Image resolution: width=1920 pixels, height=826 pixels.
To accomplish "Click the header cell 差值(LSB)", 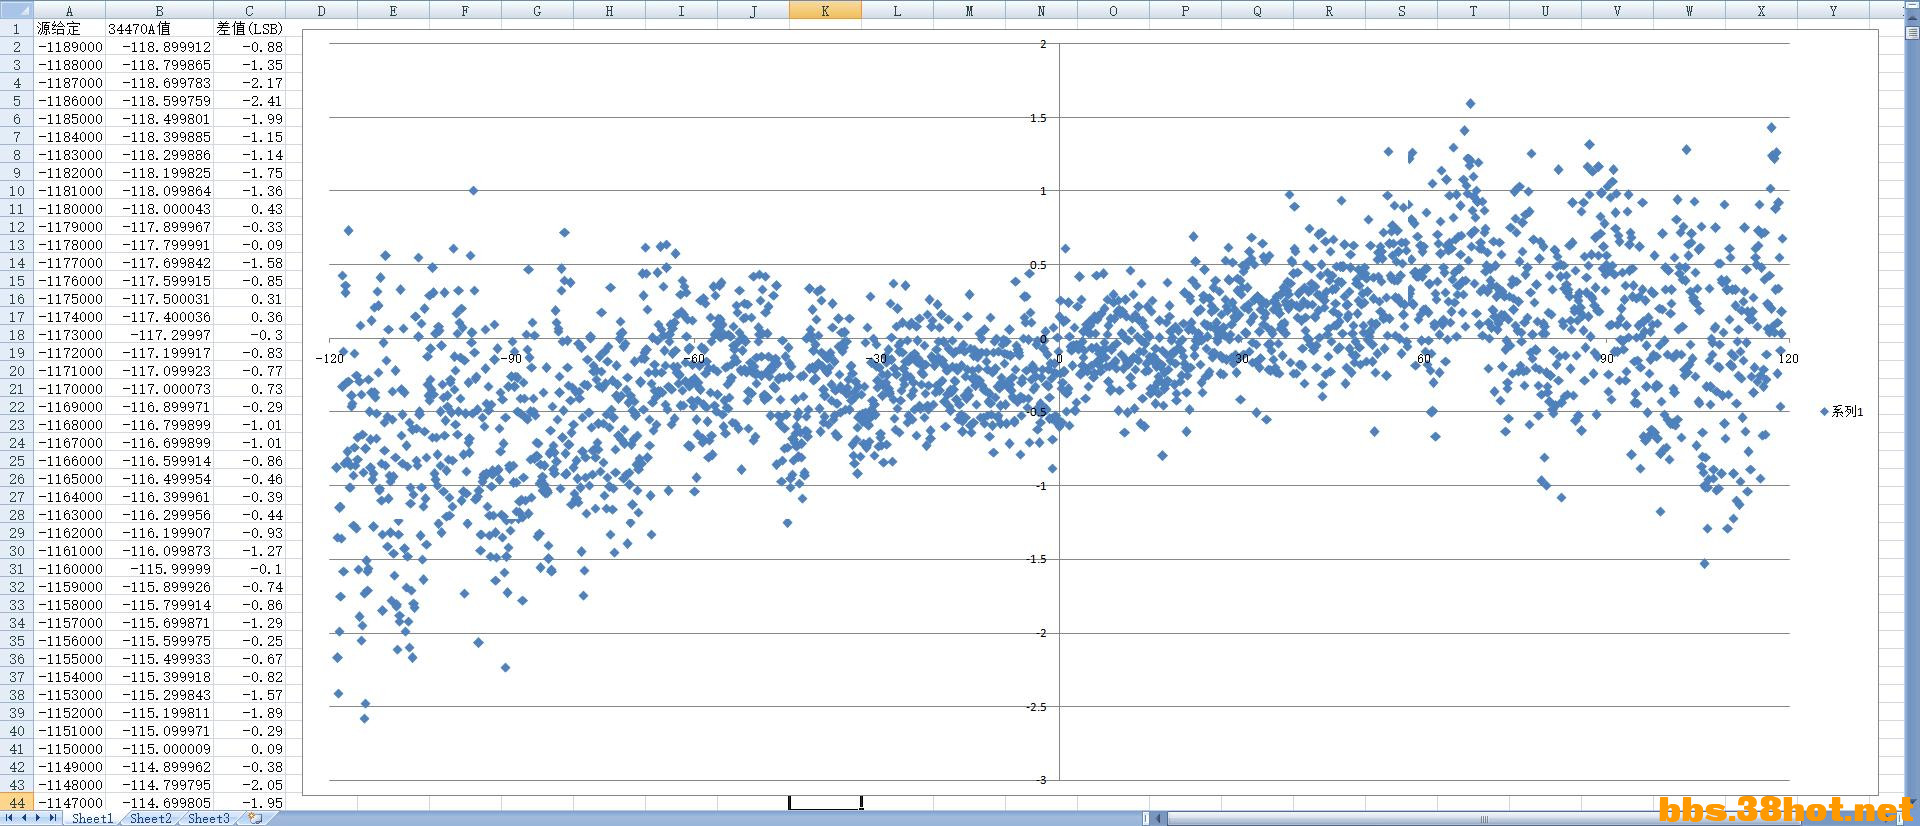I will (x=249, y=29).
